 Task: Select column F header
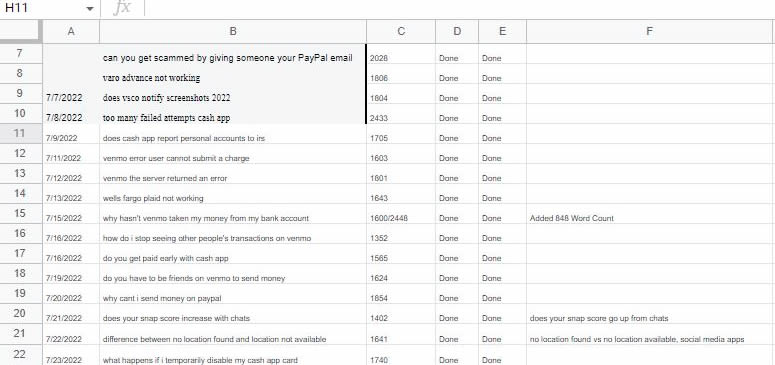[649, 31]
